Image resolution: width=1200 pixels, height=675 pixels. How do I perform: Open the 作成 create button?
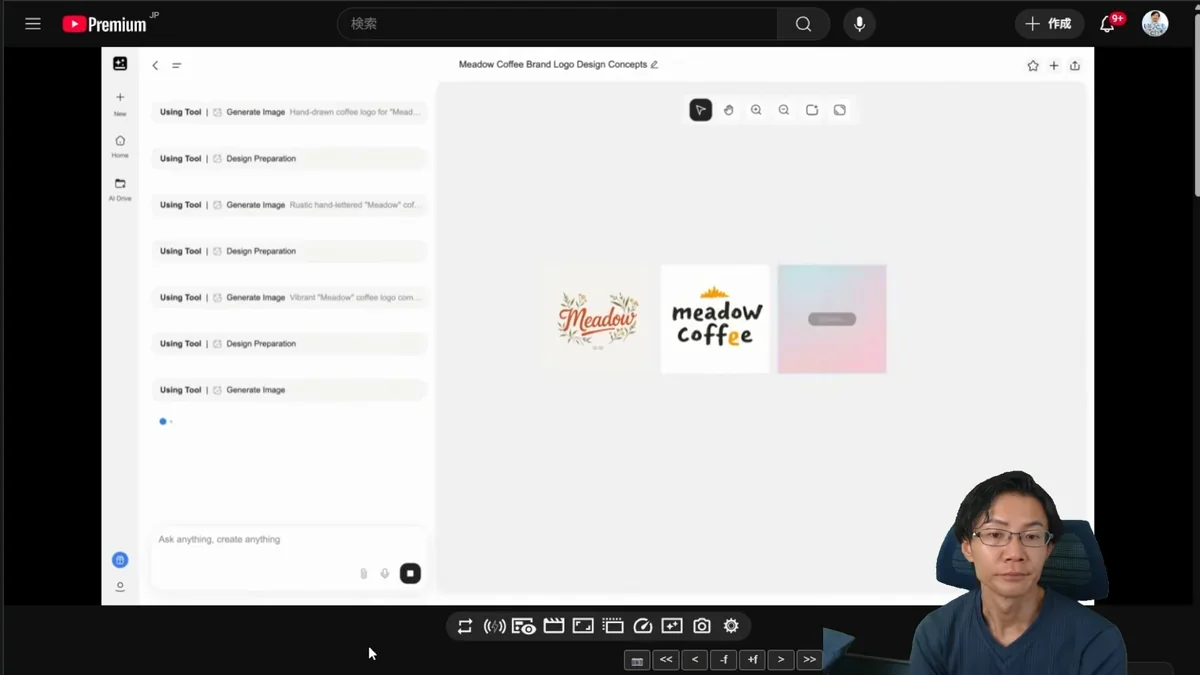[1049, 24]
